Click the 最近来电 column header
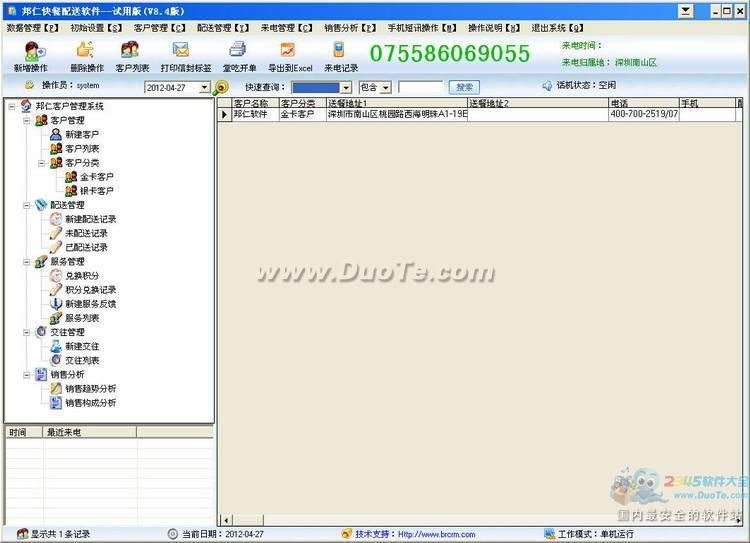 pyautogui.click(x=89, y=432)
